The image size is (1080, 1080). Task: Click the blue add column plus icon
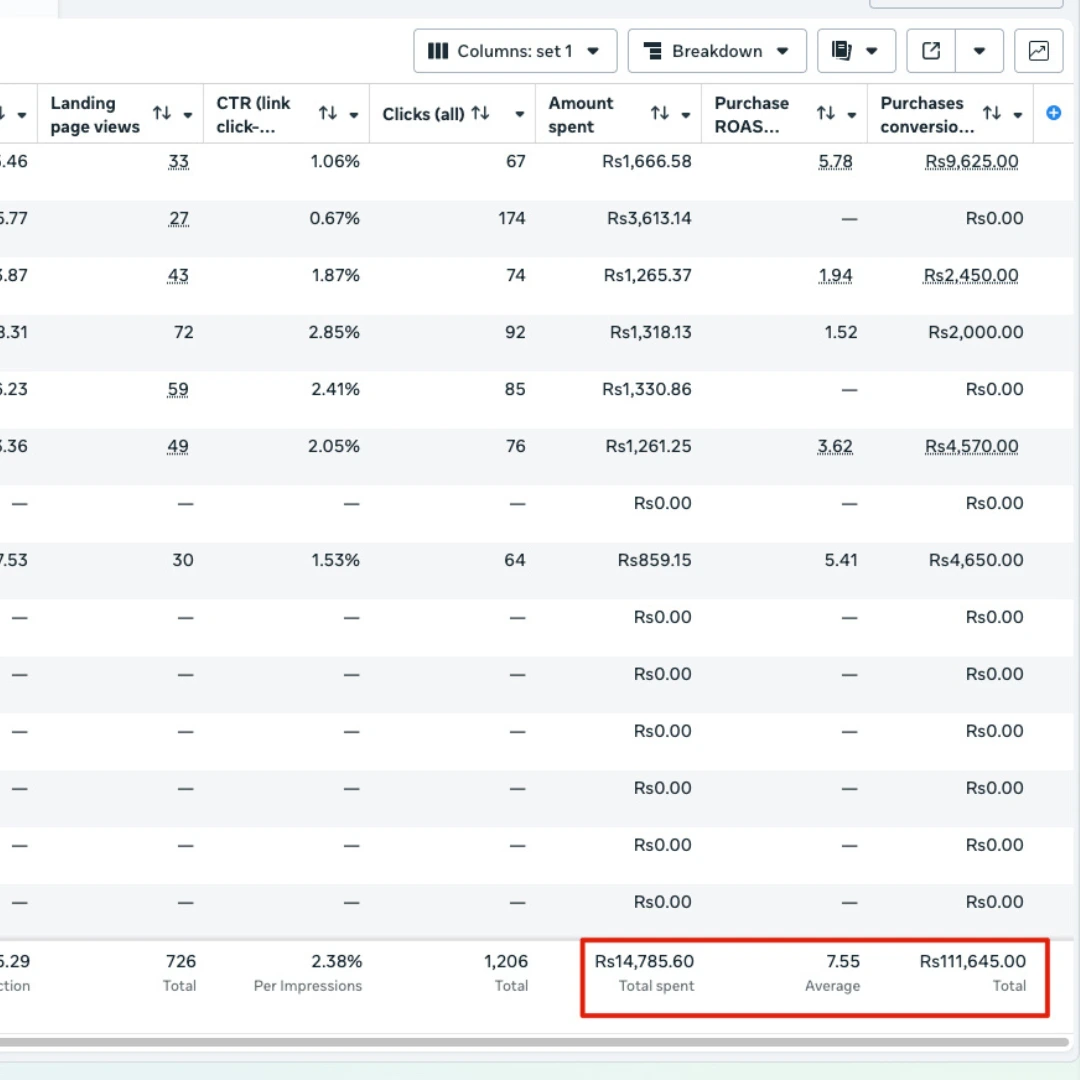click(1053, 113)
